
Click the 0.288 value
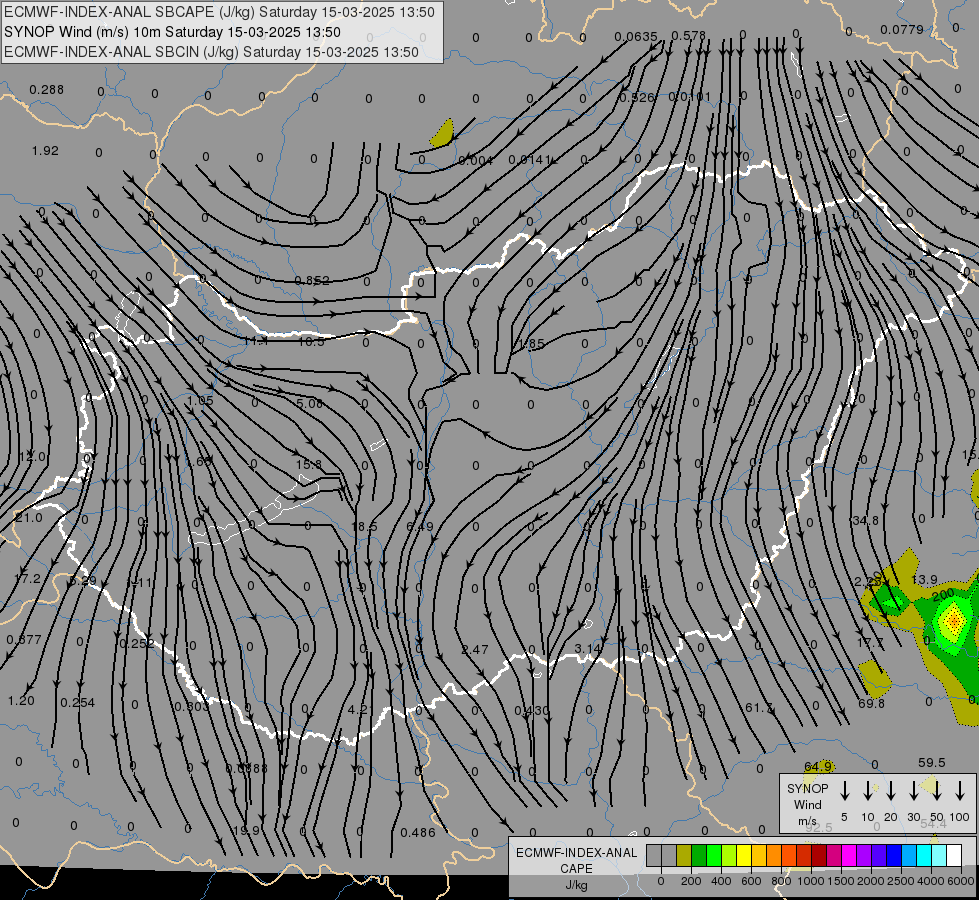click(47, 90)
